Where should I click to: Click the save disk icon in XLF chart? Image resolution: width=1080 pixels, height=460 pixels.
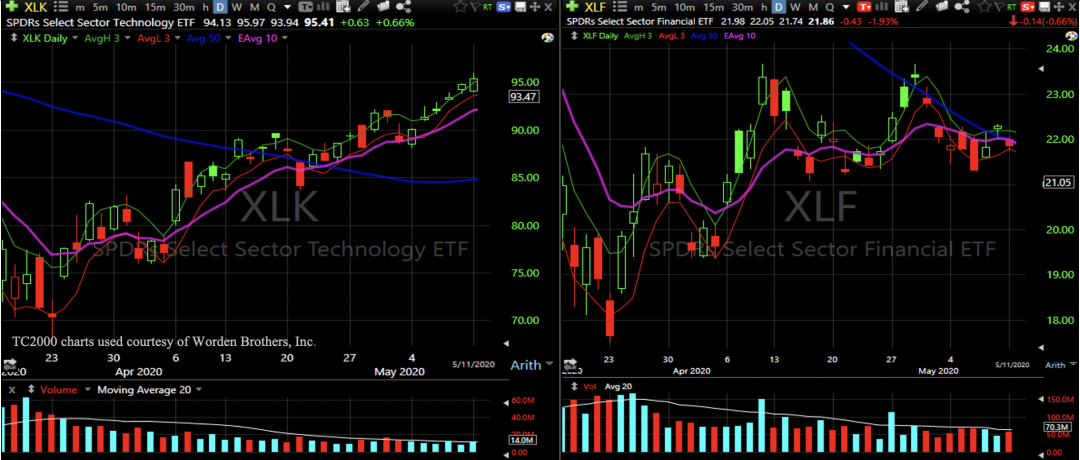(1044, 7)
